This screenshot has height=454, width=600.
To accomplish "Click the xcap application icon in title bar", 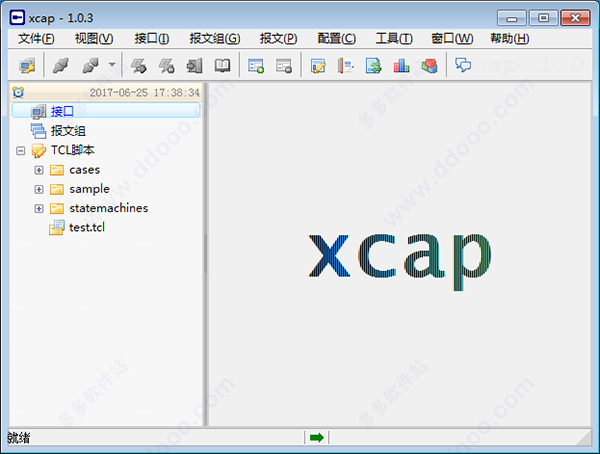I will [18, 18].
